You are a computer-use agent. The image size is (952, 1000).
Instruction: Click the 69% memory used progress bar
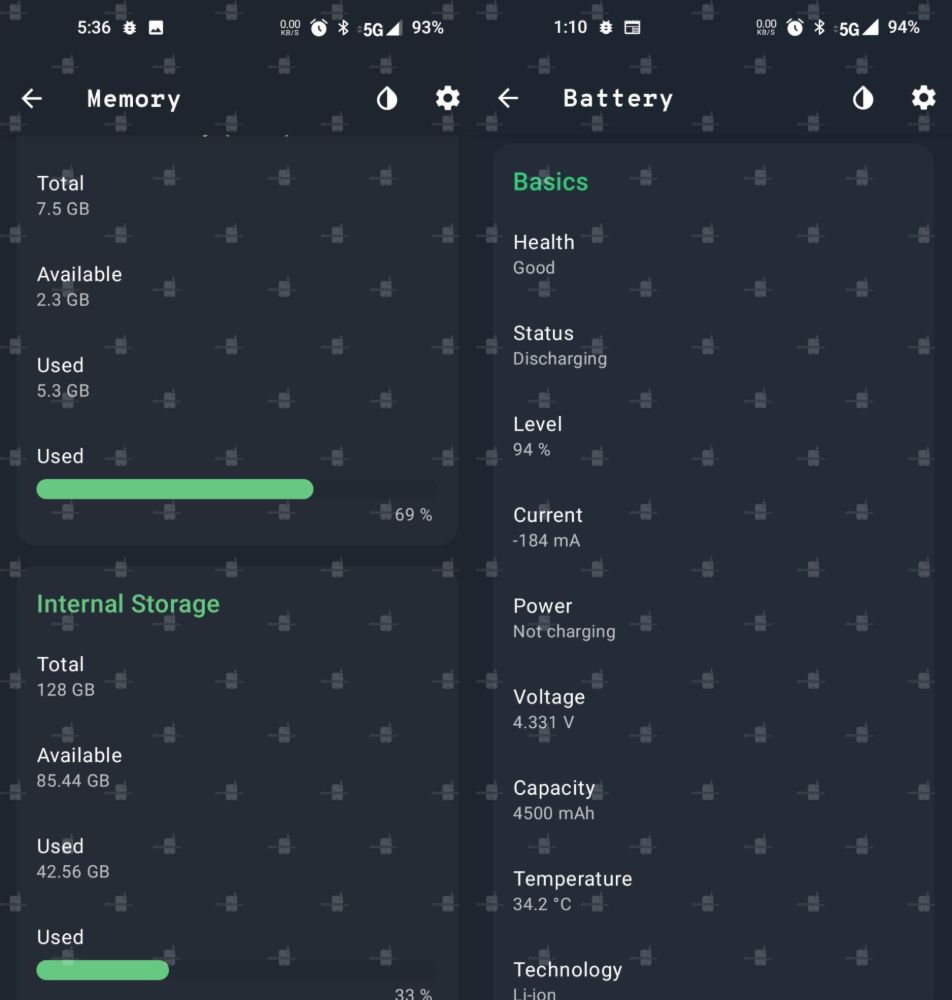(x=236, y=489)
